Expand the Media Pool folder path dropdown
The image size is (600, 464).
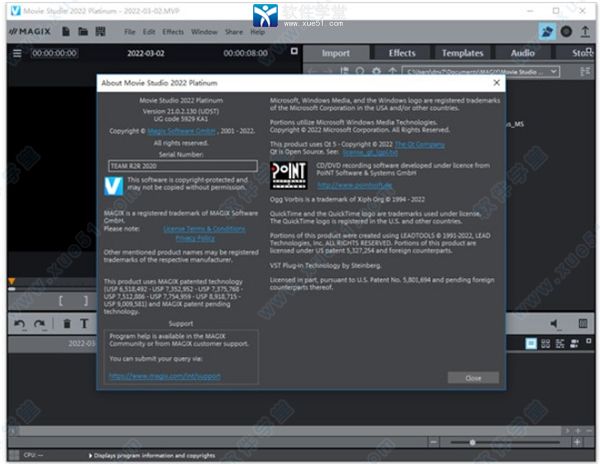pyautogui.click(x=553, y=72)
